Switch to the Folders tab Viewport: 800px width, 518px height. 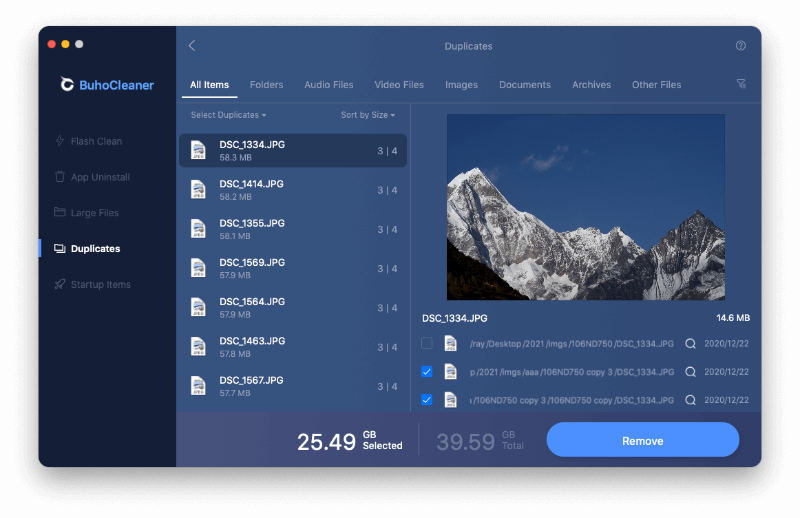pos(266,85)
